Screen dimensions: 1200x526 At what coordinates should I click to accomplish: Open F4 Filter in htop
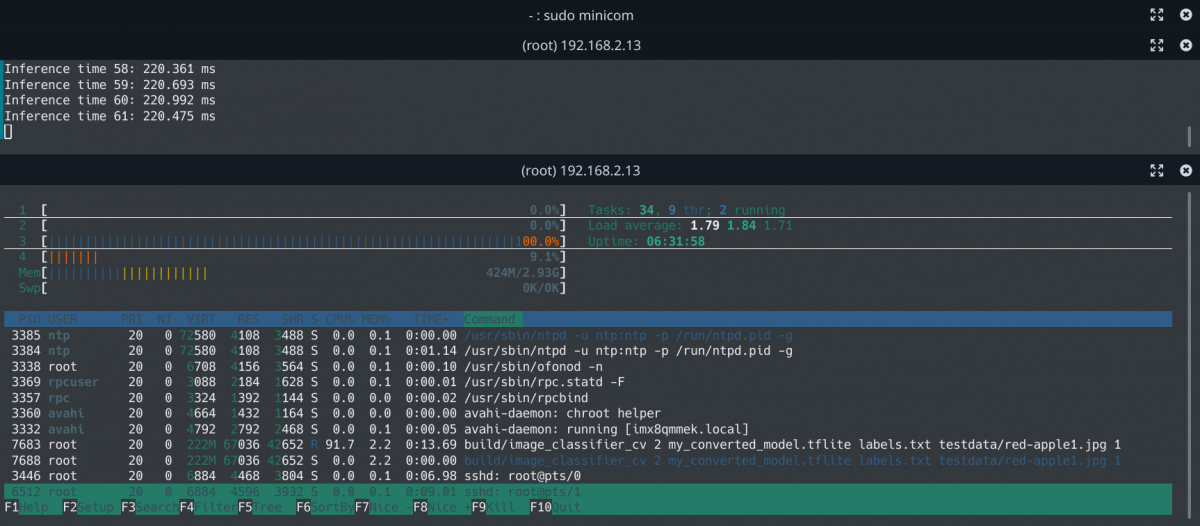202,507
